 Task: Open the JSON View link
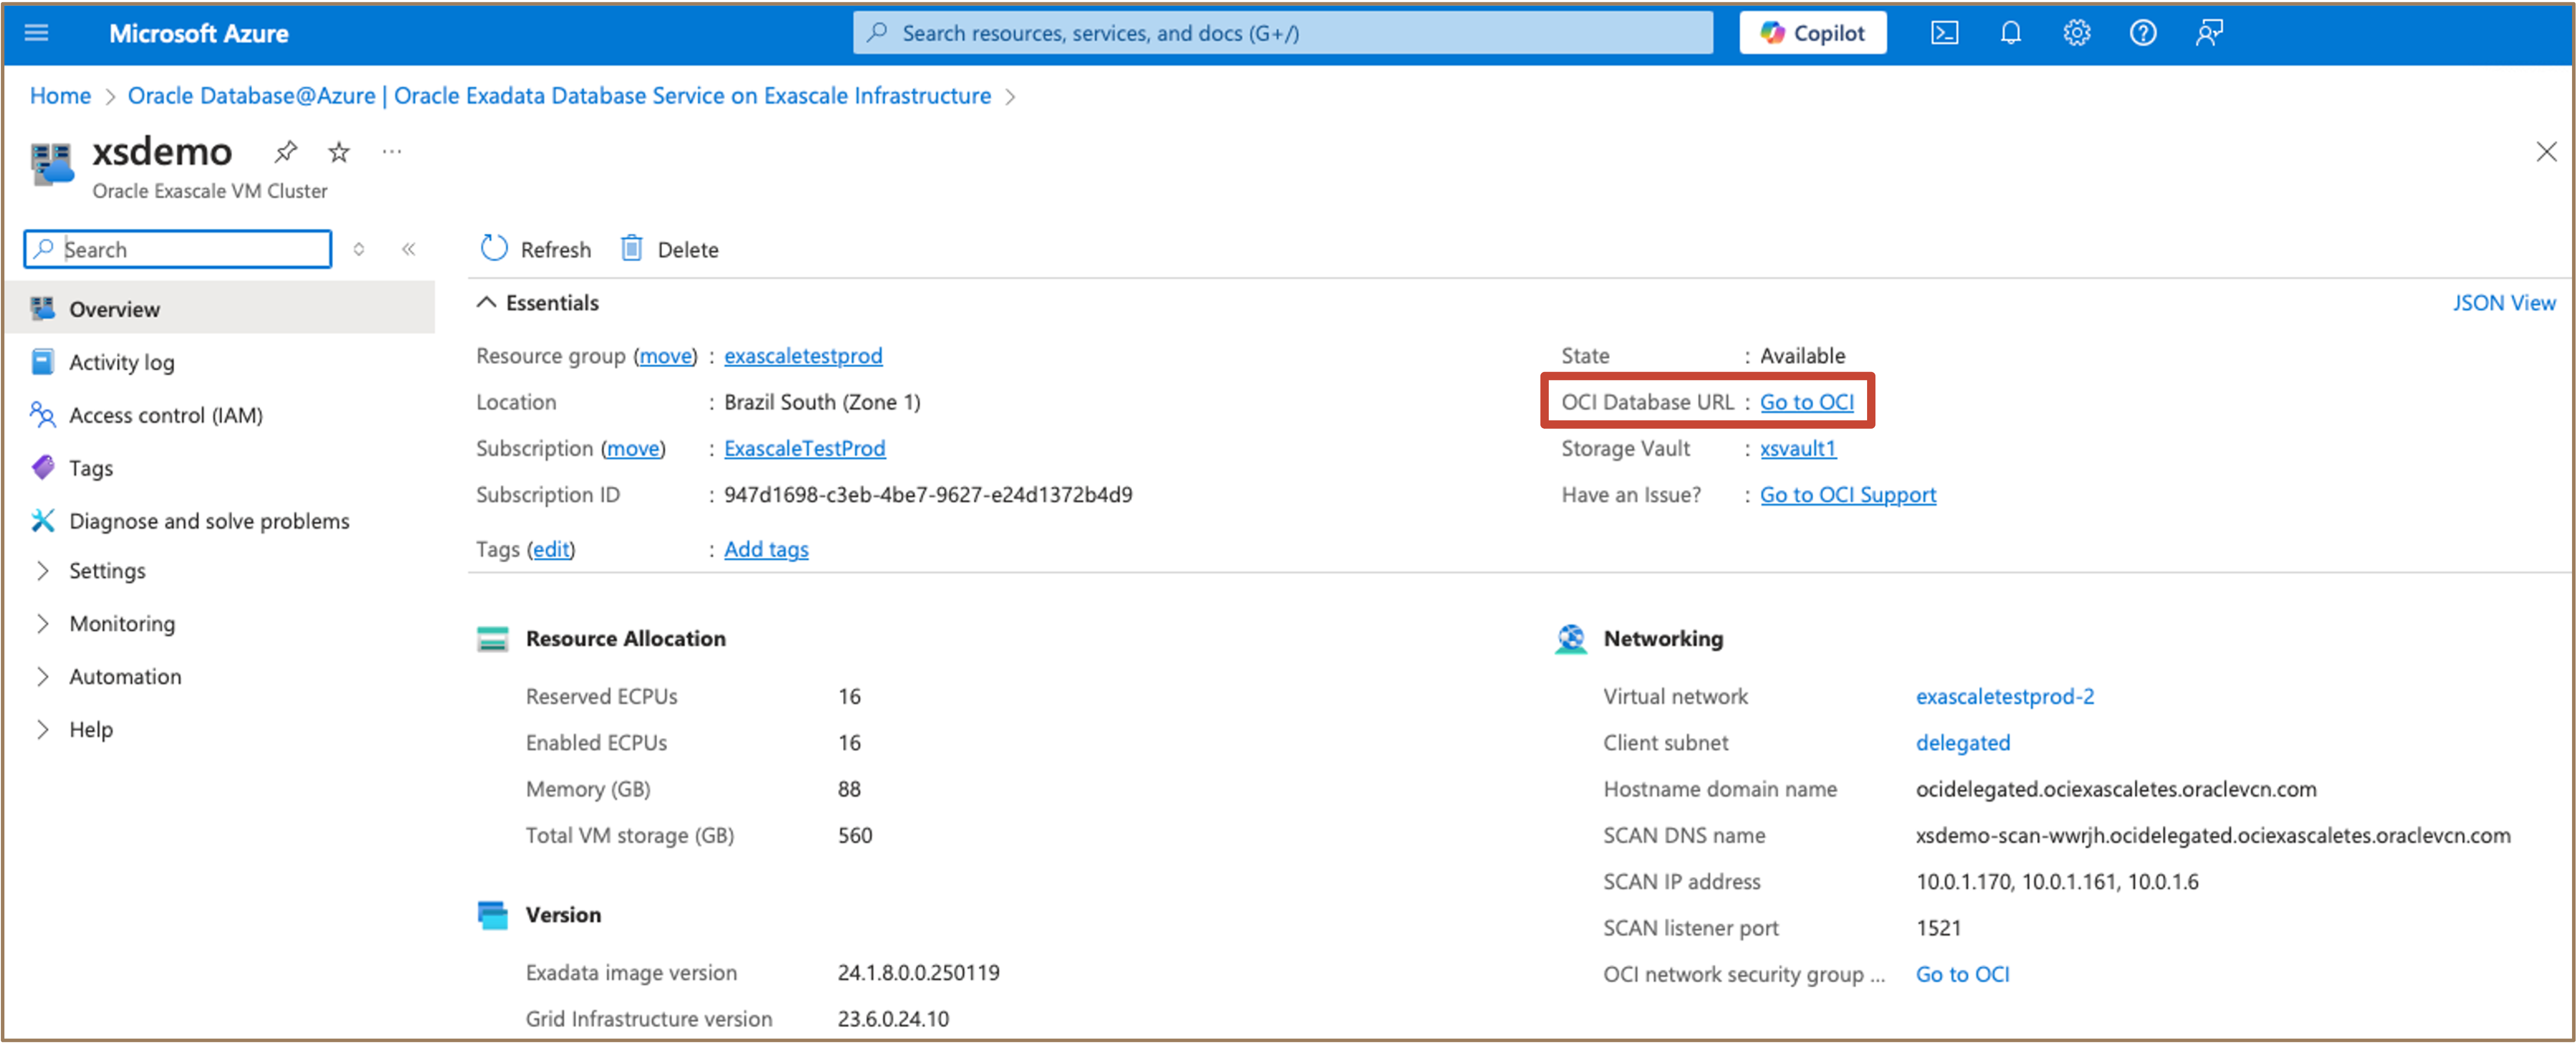2503,303
